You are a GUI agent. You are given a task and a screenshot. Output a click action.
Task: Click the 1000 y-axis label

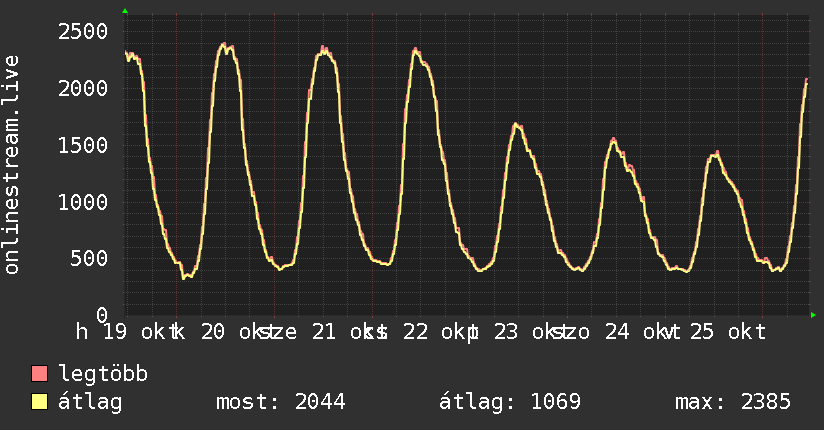[83, 202]
